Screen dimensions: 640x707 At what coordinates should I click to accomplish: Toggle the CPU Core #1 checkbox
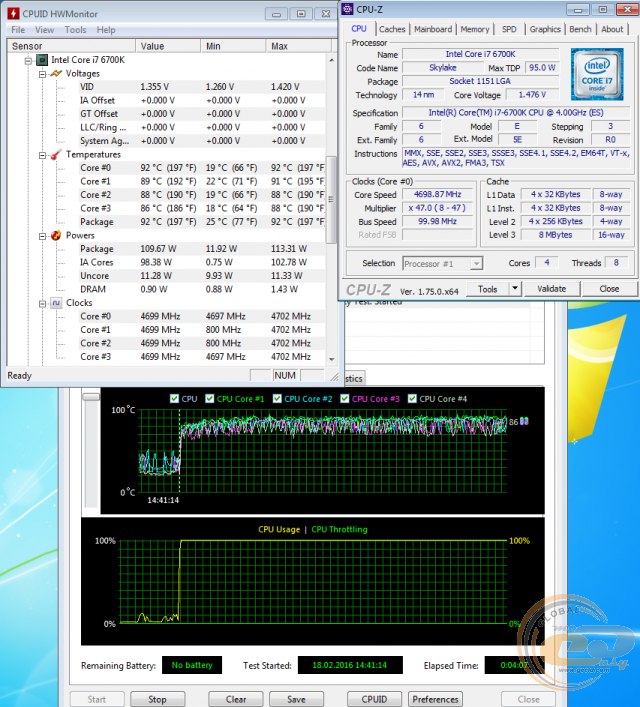point(210,399)
